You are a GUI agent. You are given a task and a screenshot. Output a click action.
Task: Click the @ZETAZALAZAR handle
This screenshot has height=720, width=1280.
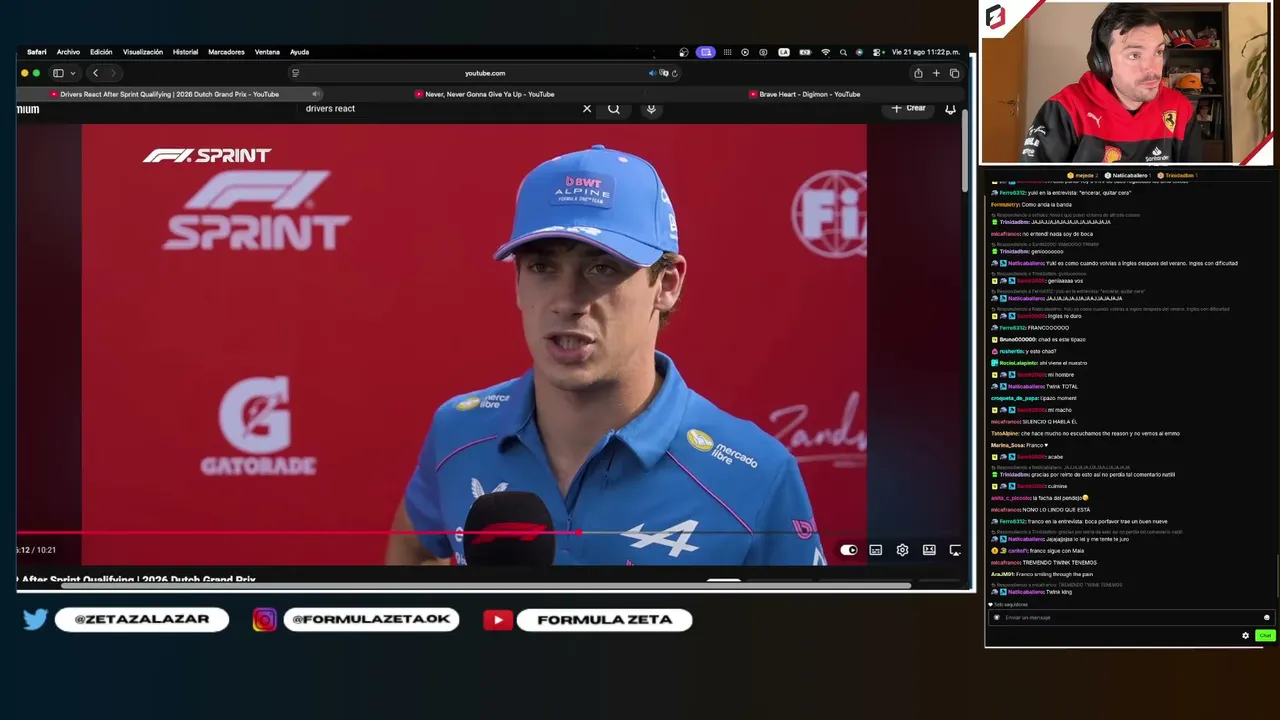click(142, 620)
